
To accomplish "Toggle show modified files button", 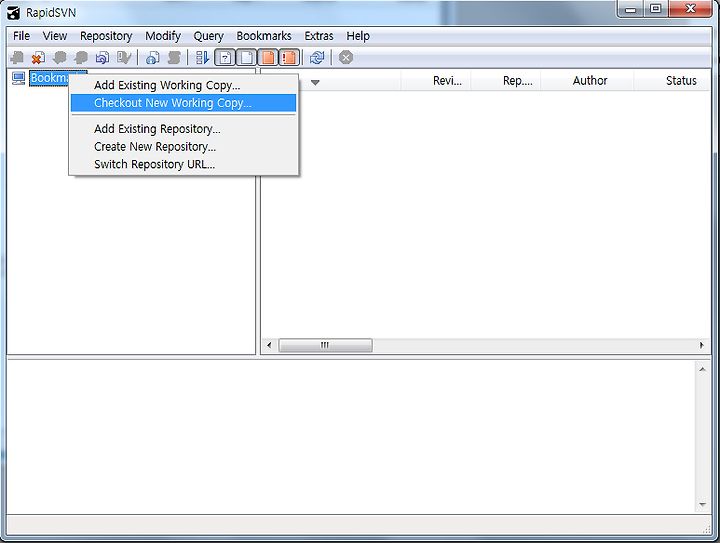I will pos(268,57).
